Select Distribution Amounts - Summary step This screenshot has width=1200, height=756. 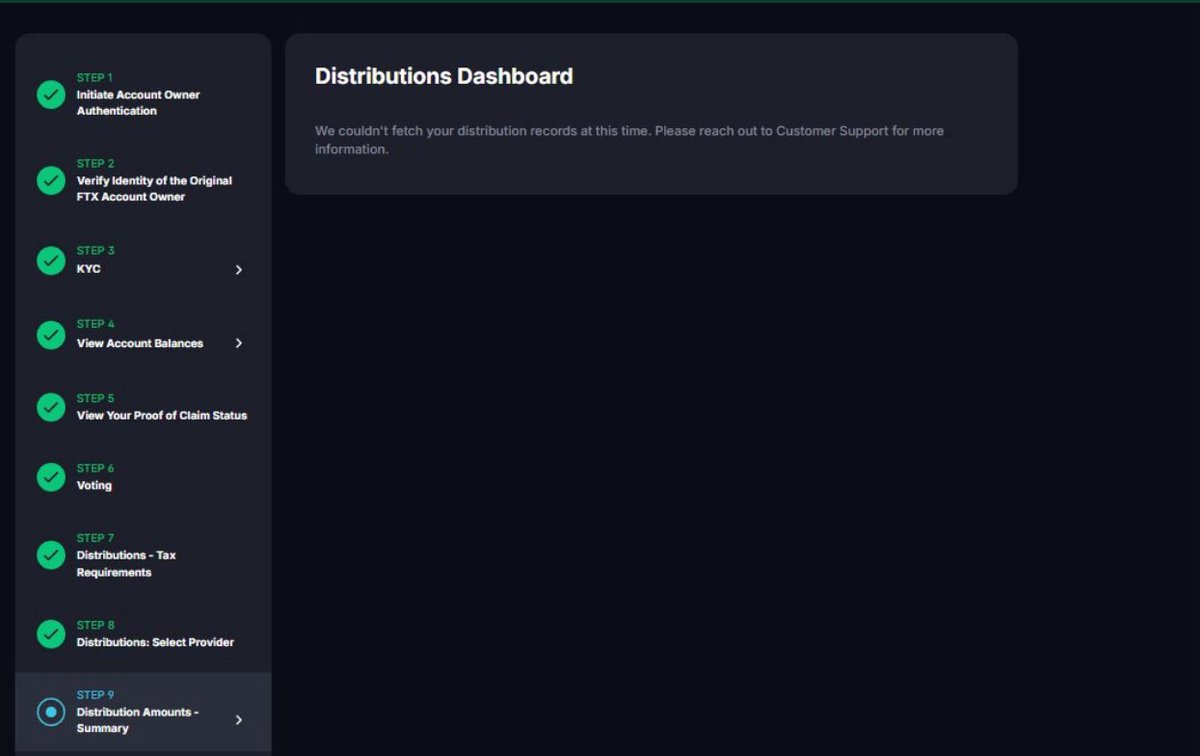point(138,720)
